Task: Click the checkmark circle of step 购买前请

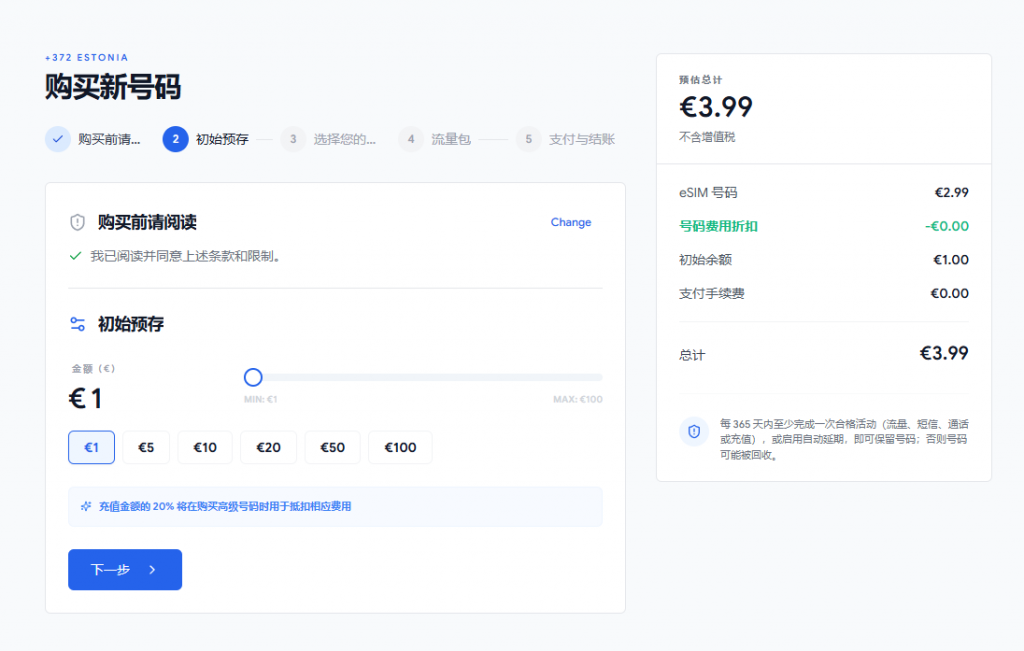Action: [58, 139]
